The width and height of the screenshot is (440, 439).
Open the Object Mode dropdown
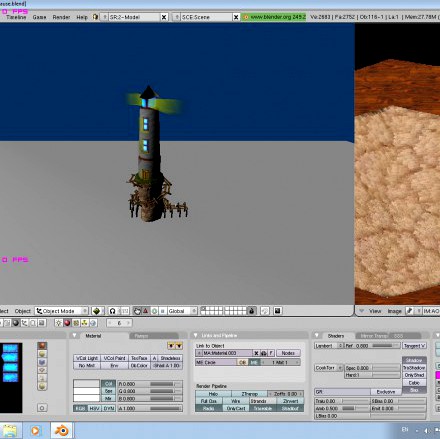[62, 311]
